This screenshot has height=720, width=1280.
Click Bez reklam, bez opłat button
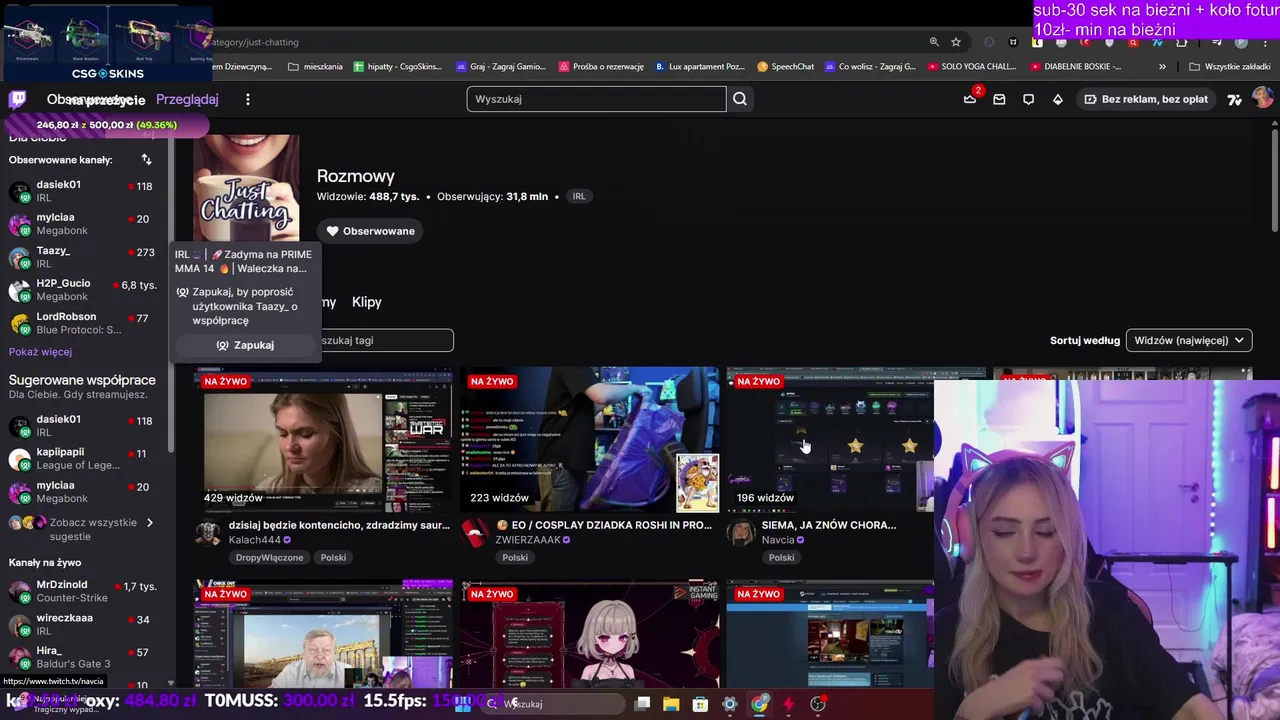1146,99
